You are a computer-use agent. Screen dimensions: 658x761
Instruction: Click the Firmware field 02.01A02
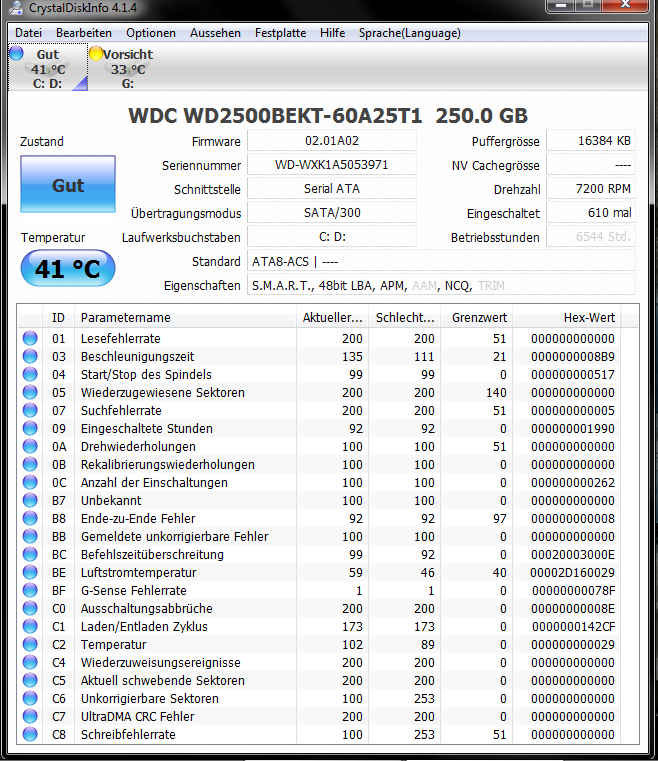coord(332,141)
